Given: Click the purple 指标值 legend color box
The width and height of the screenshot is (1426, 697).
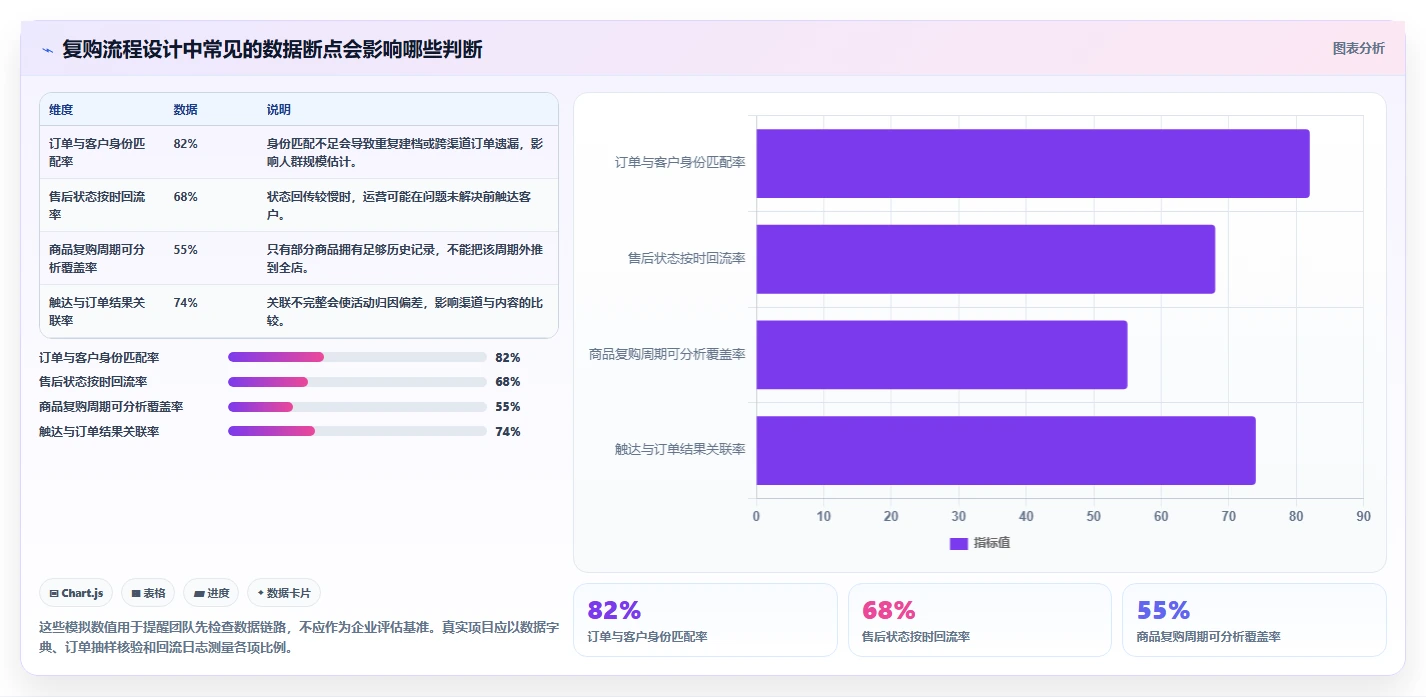Looking at the screenshot, I should [x=959, y=543].
